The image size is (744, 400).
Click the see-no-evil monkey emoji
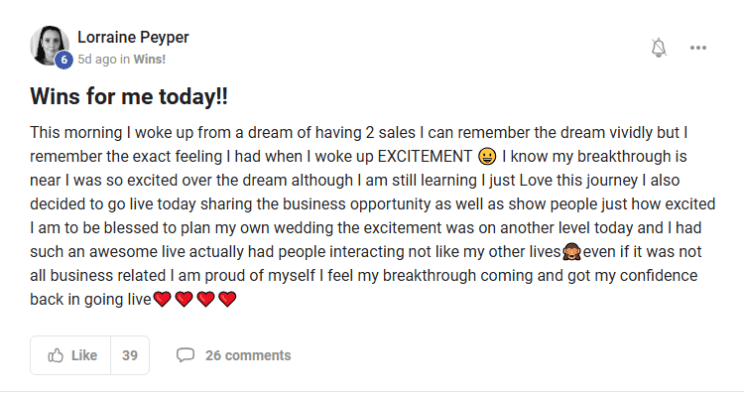[x=571, y=251]
